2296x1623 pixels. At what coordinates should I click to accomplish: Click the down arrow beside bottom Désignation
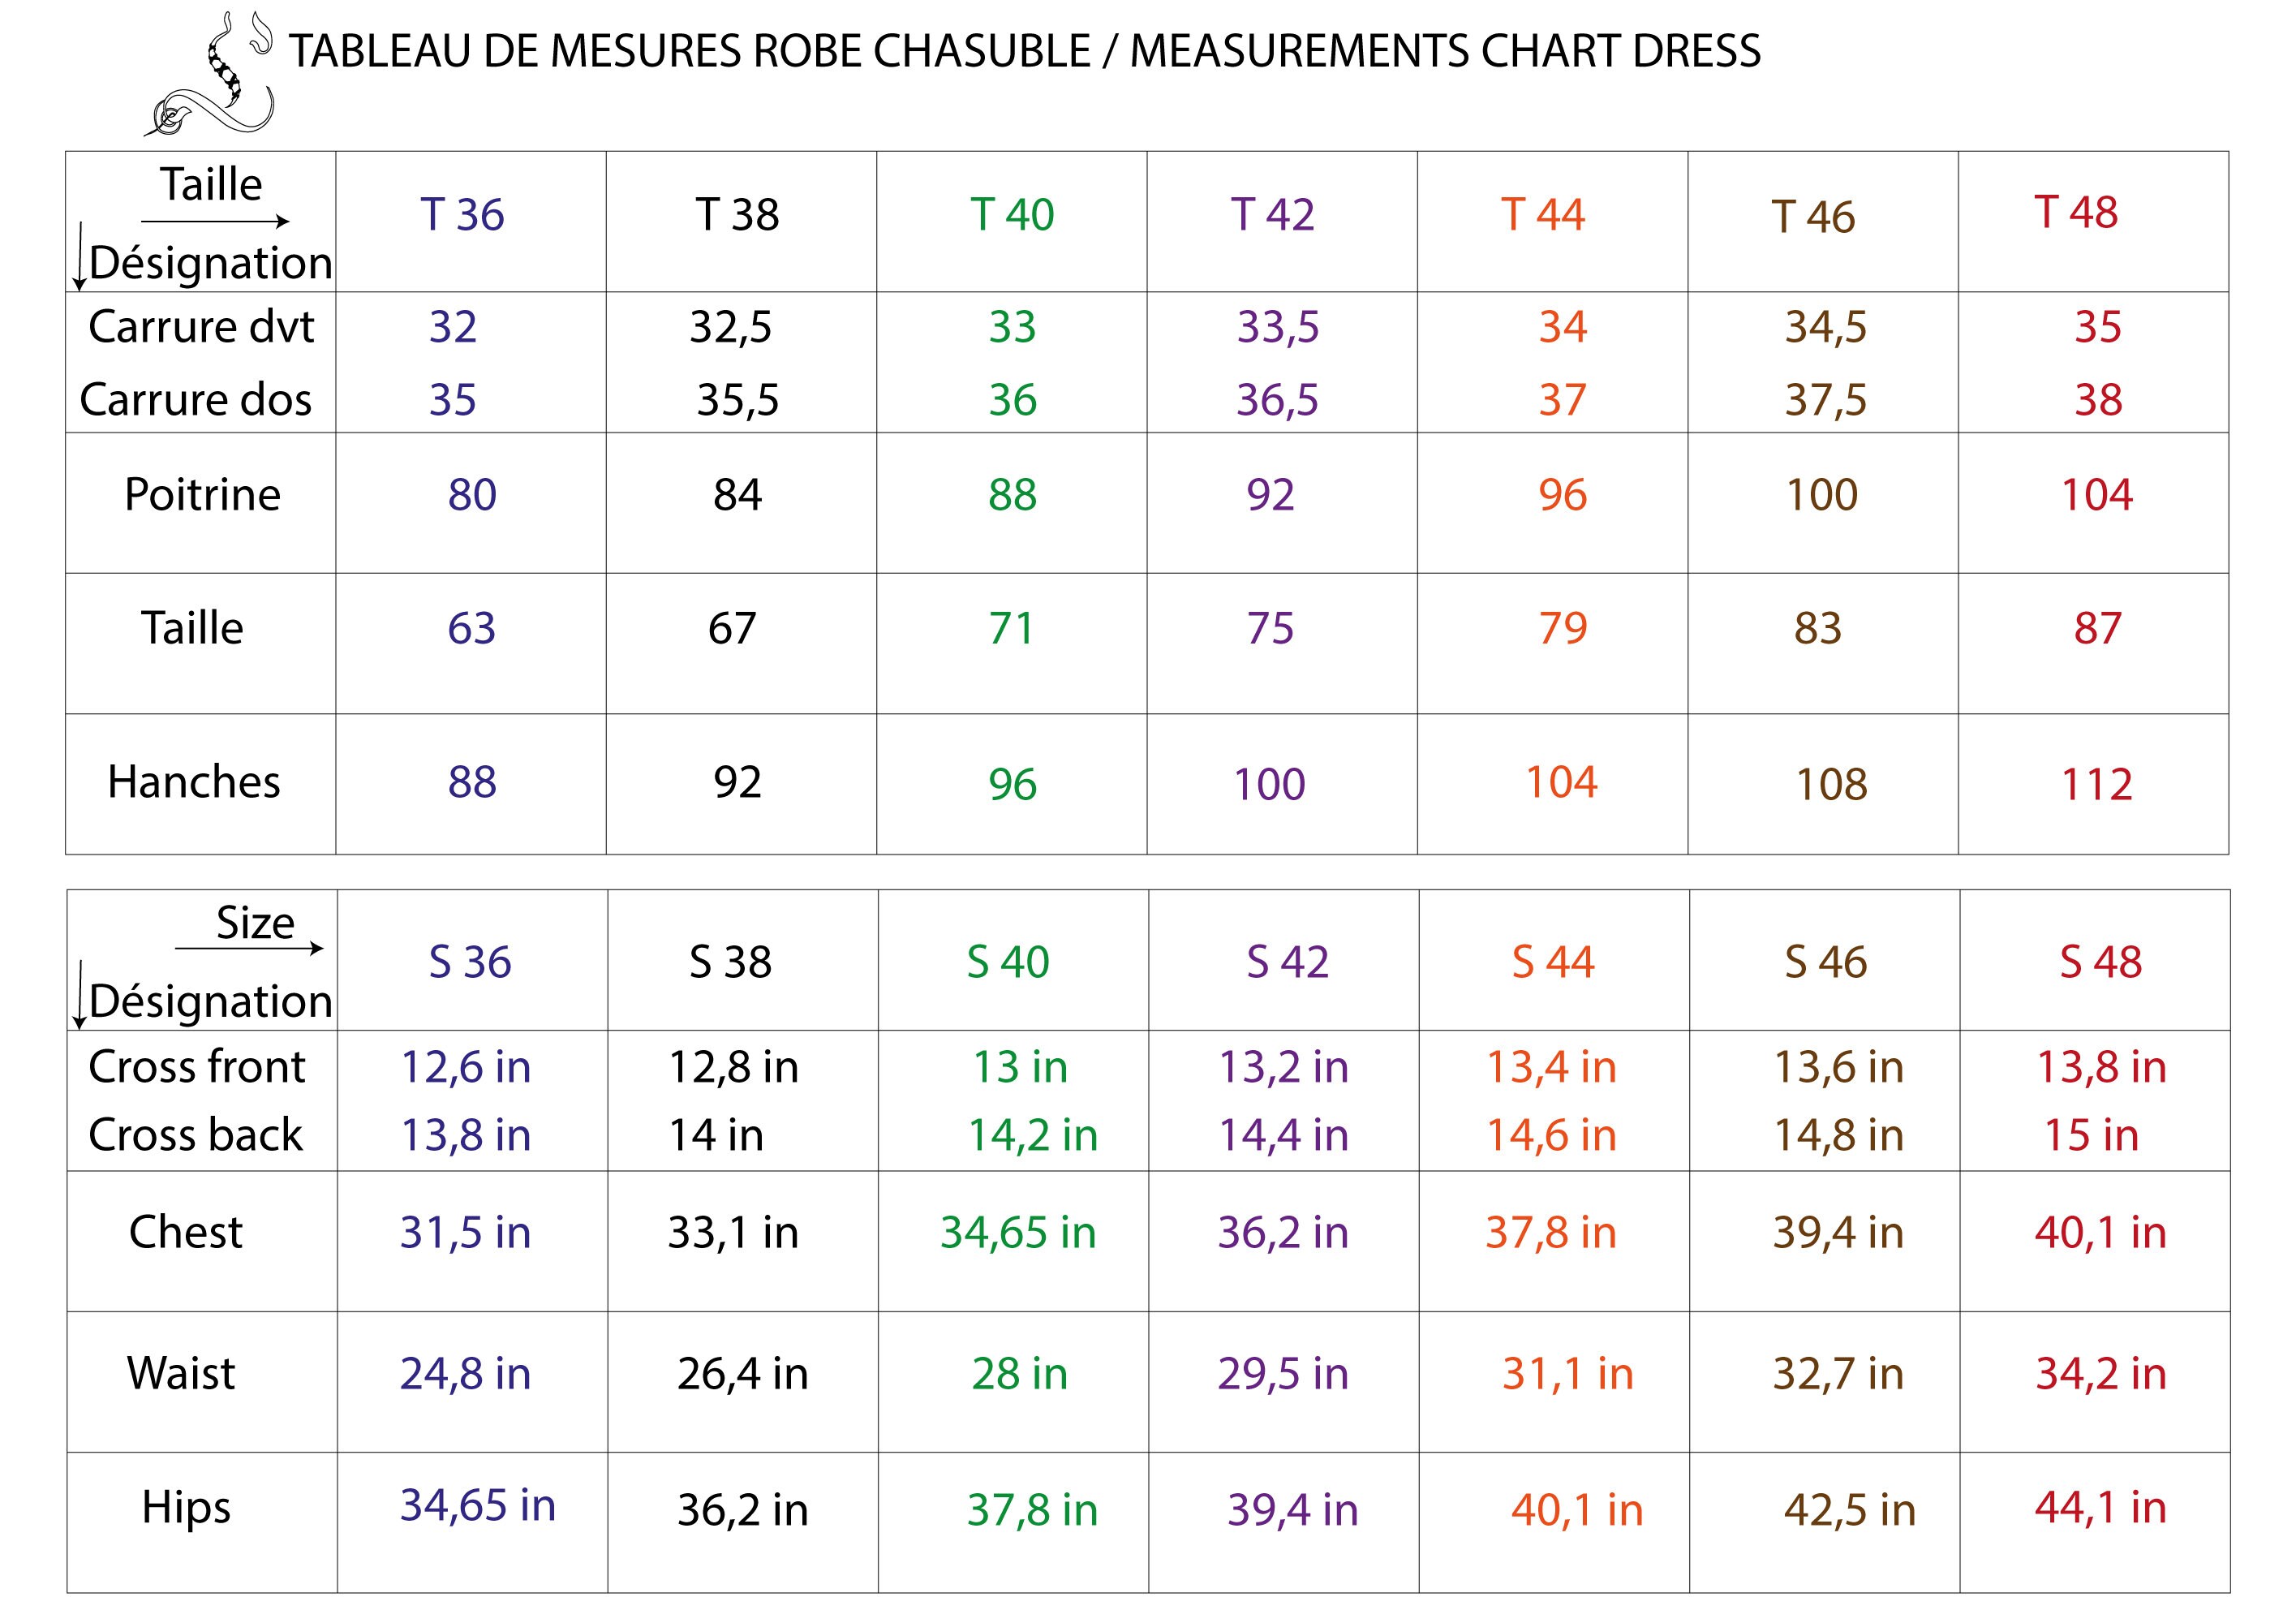(x=79, y=996)
